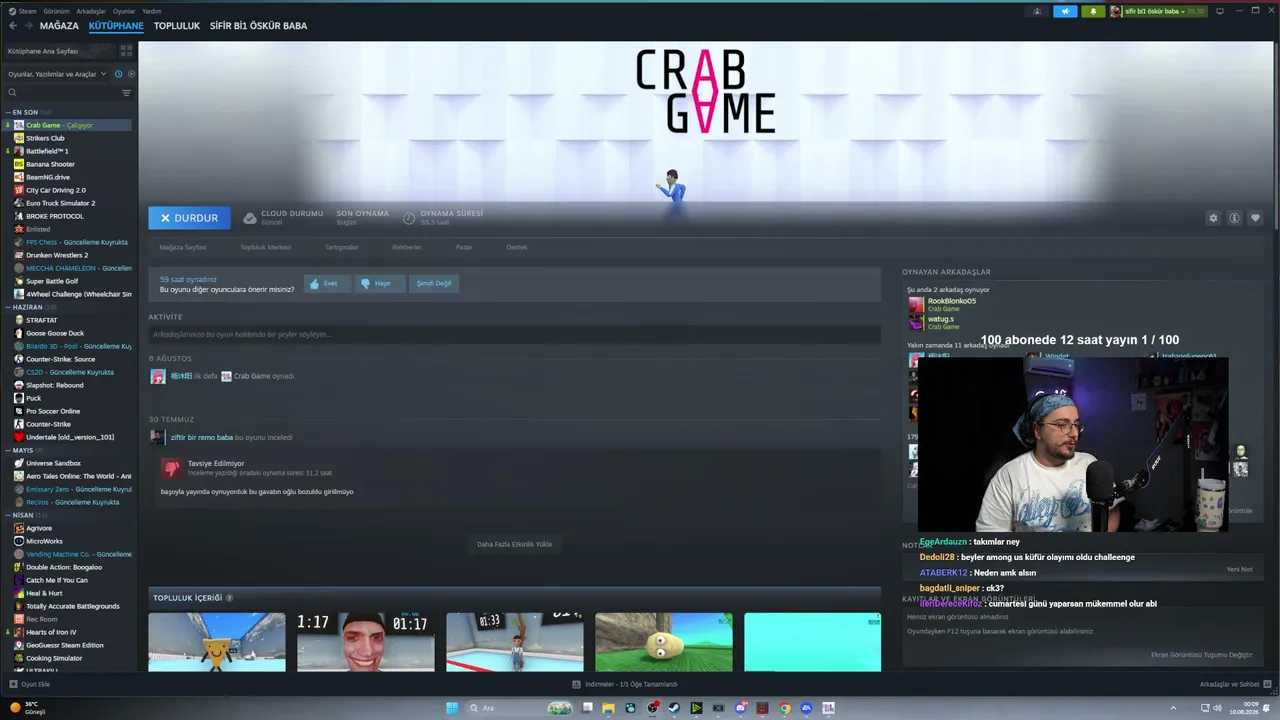The width and height of the screenshot is (1280, 720).
Task: Switch to the KÜTÜPHANE tab
Action: coord(116,26)
